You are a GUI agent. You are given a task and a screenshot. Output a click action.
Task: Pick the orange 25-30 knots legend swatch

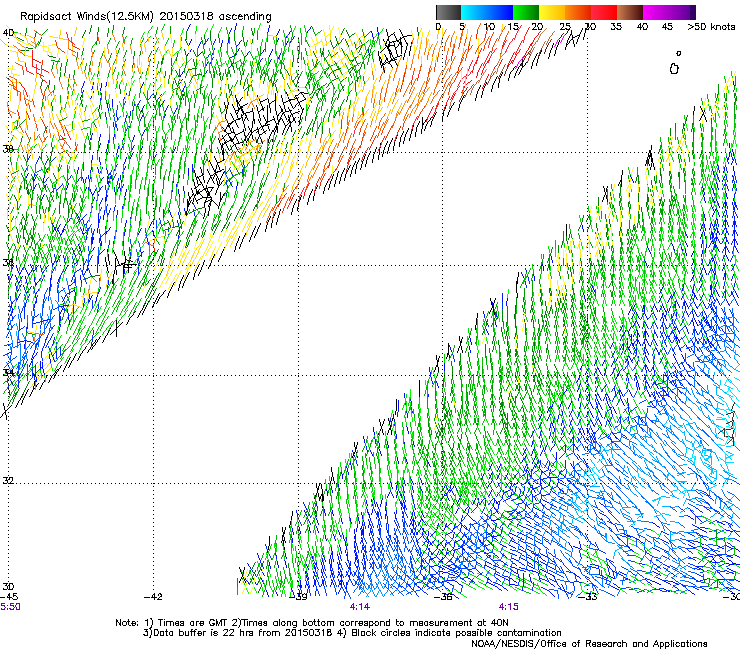(x=578, y=12)
